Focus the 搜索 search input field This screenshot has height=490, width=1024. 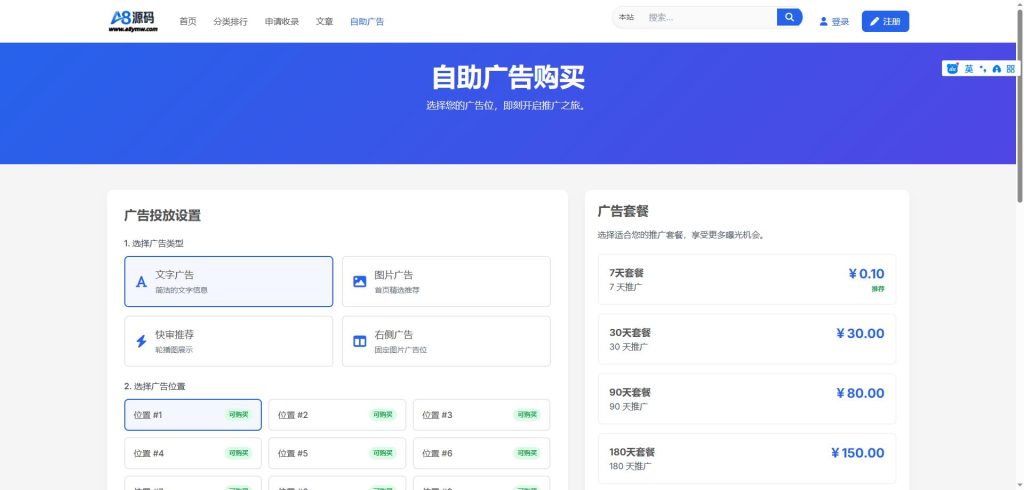709,18
